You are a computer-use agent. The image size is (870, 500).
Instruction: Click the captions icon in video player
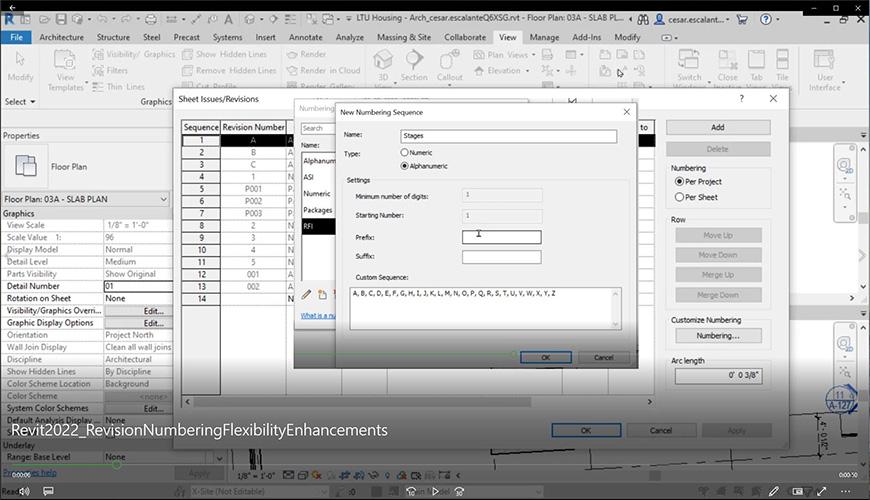pos(48,491)
